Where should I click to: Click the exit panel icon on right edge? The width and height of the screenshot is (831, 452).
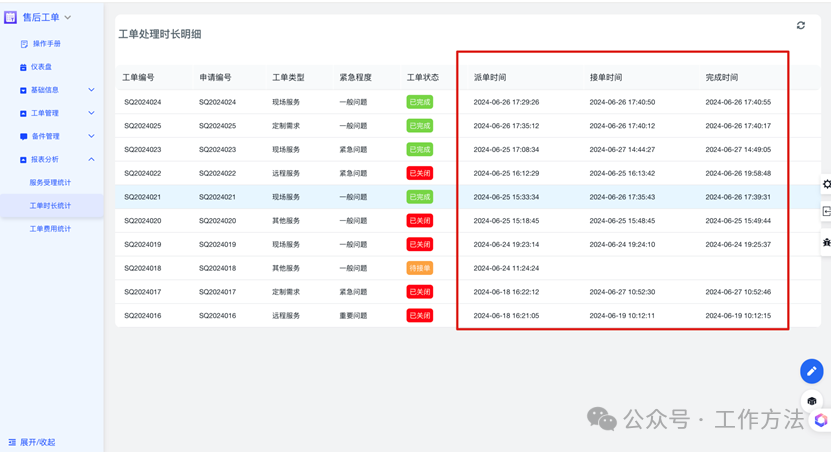coord(827,212)
